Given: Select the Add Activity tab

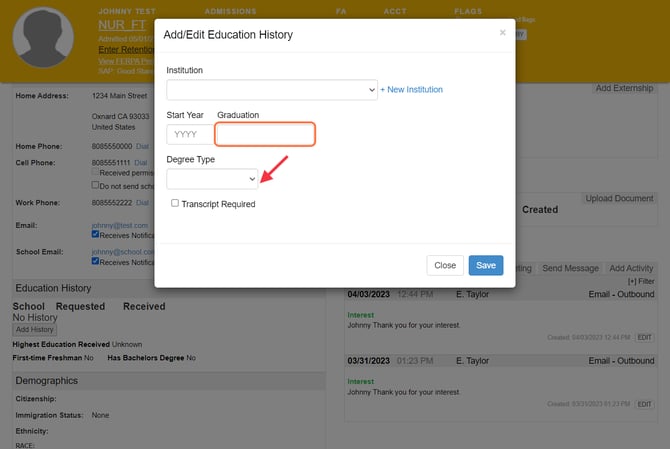Looking at the screenshot, I should [631, 268].
